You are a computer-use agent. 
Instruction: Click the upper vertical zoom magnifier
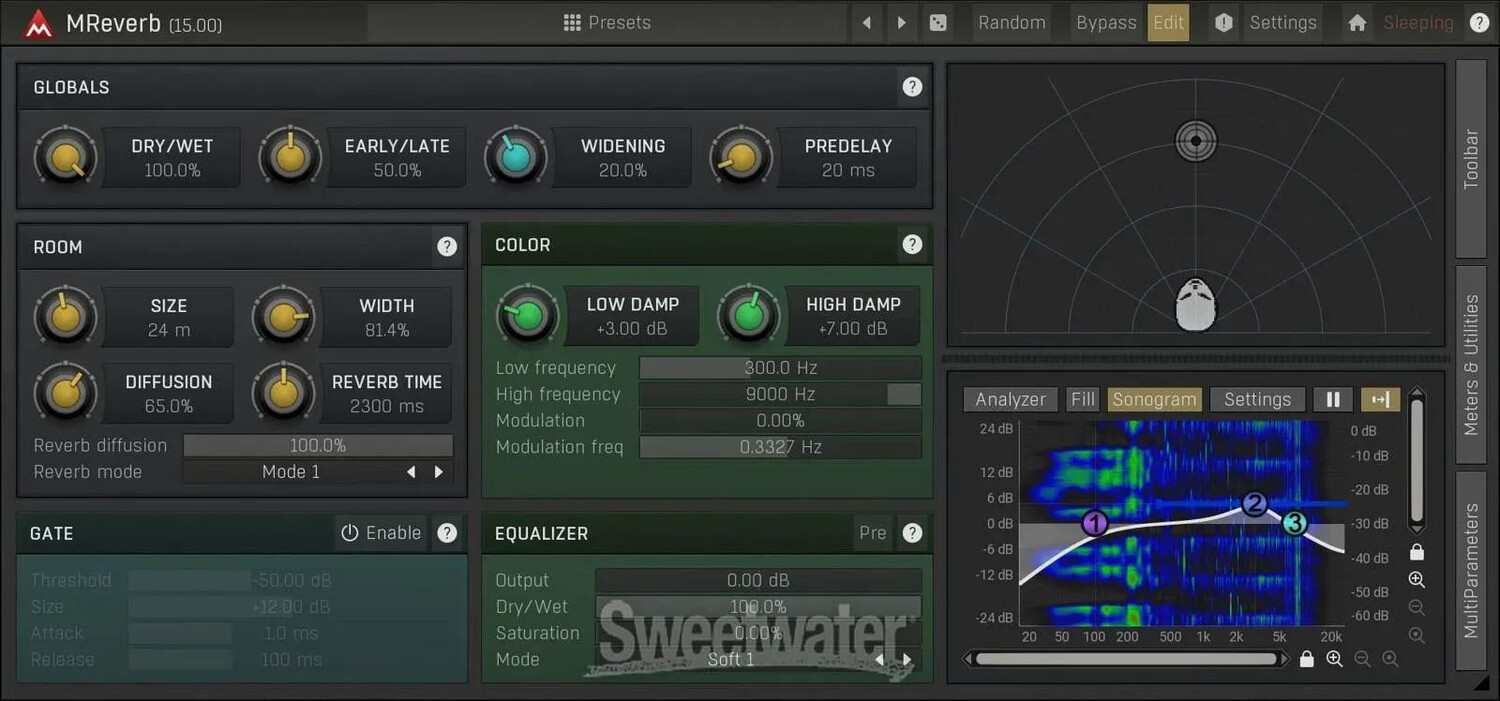click(1416, 580)
